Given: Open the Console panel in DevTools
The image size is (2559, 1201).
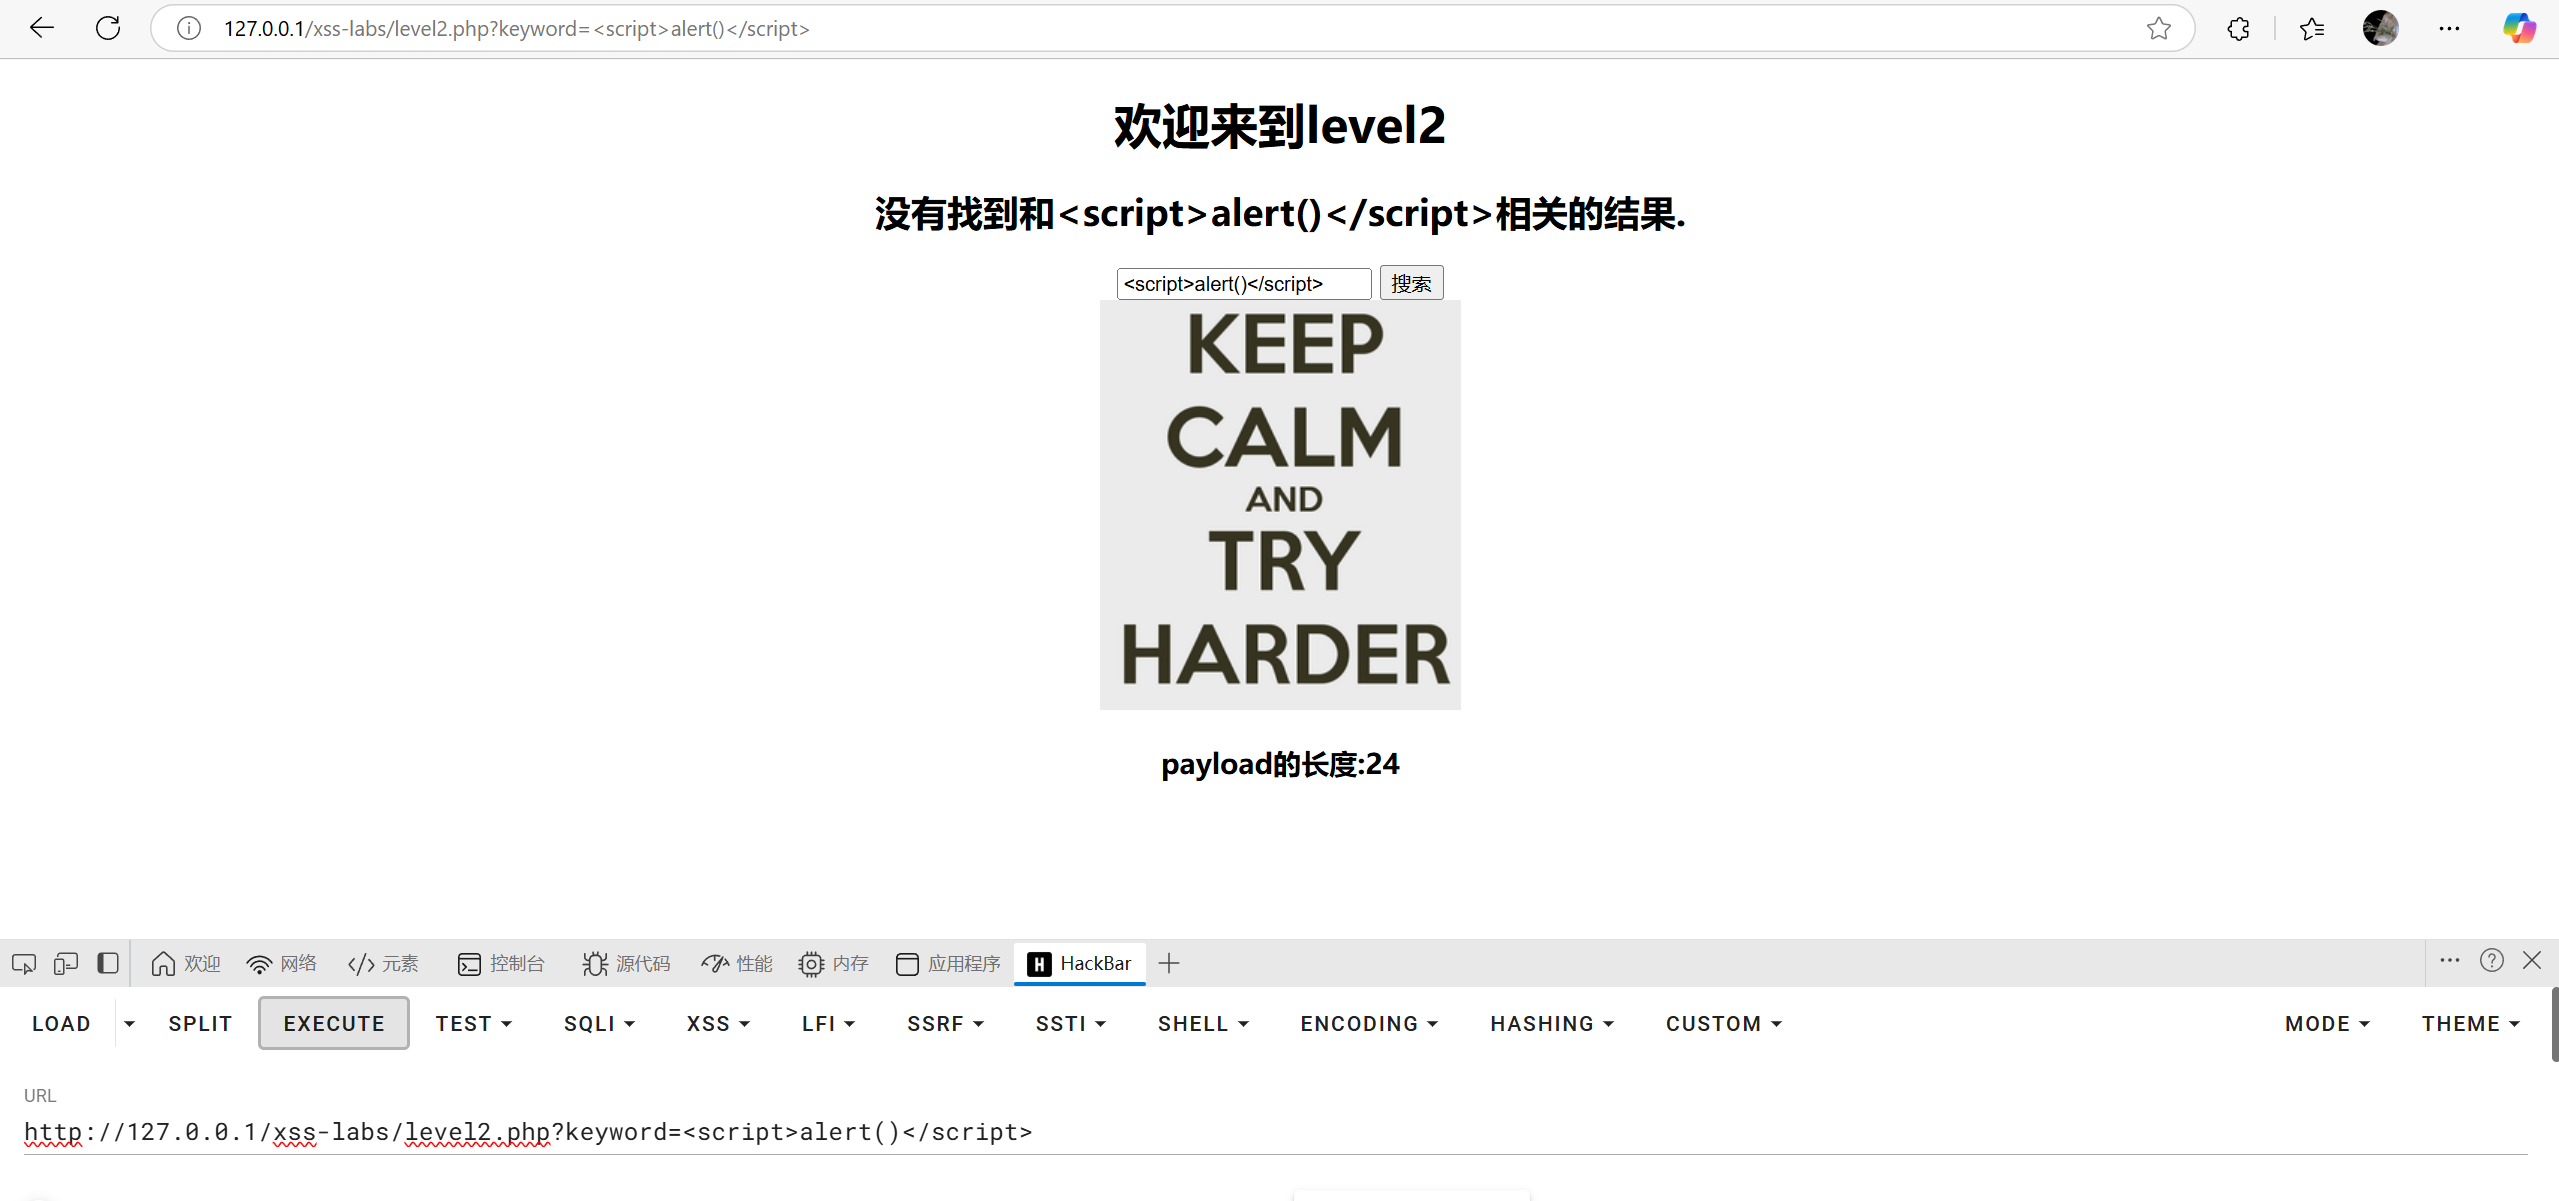Looking at the screenshot, I should click(501, 963).
